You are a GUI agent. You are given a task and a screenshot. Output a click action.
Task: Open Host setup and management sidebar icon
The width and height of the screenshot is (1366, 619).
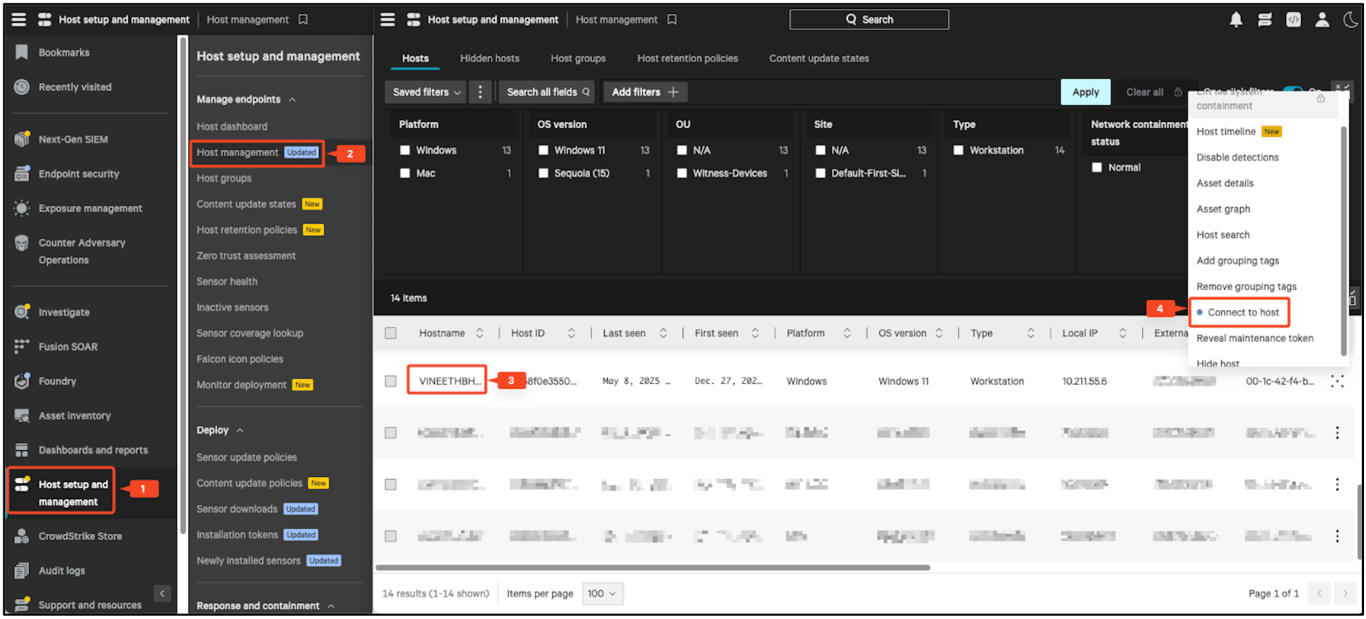point(22,484)
